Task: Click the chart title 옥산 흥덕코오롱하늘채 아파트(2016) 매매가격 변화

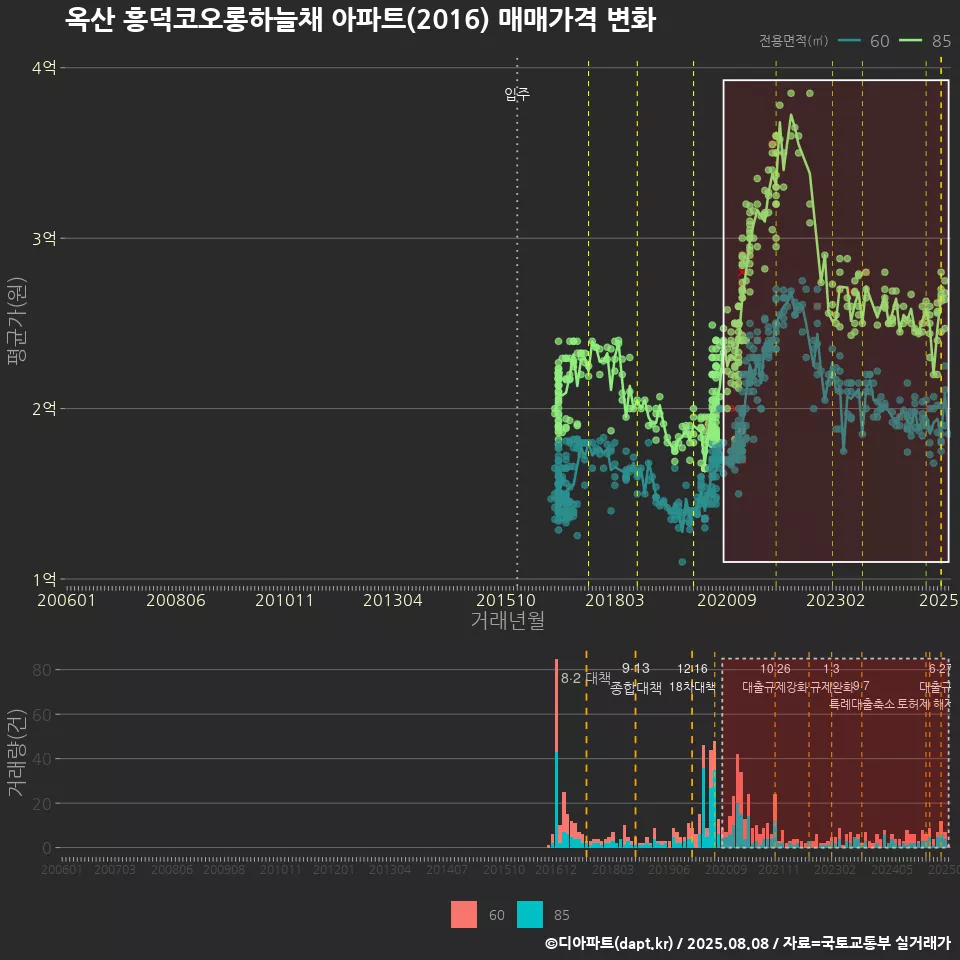Action: point(360,20)
